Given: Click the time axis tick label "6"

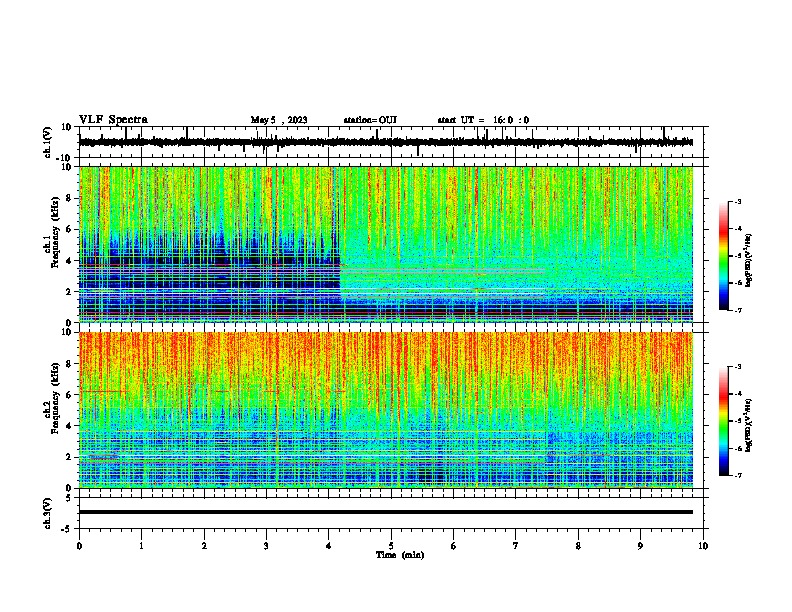Looking at the screenshot, I should (x=454, y=546).
